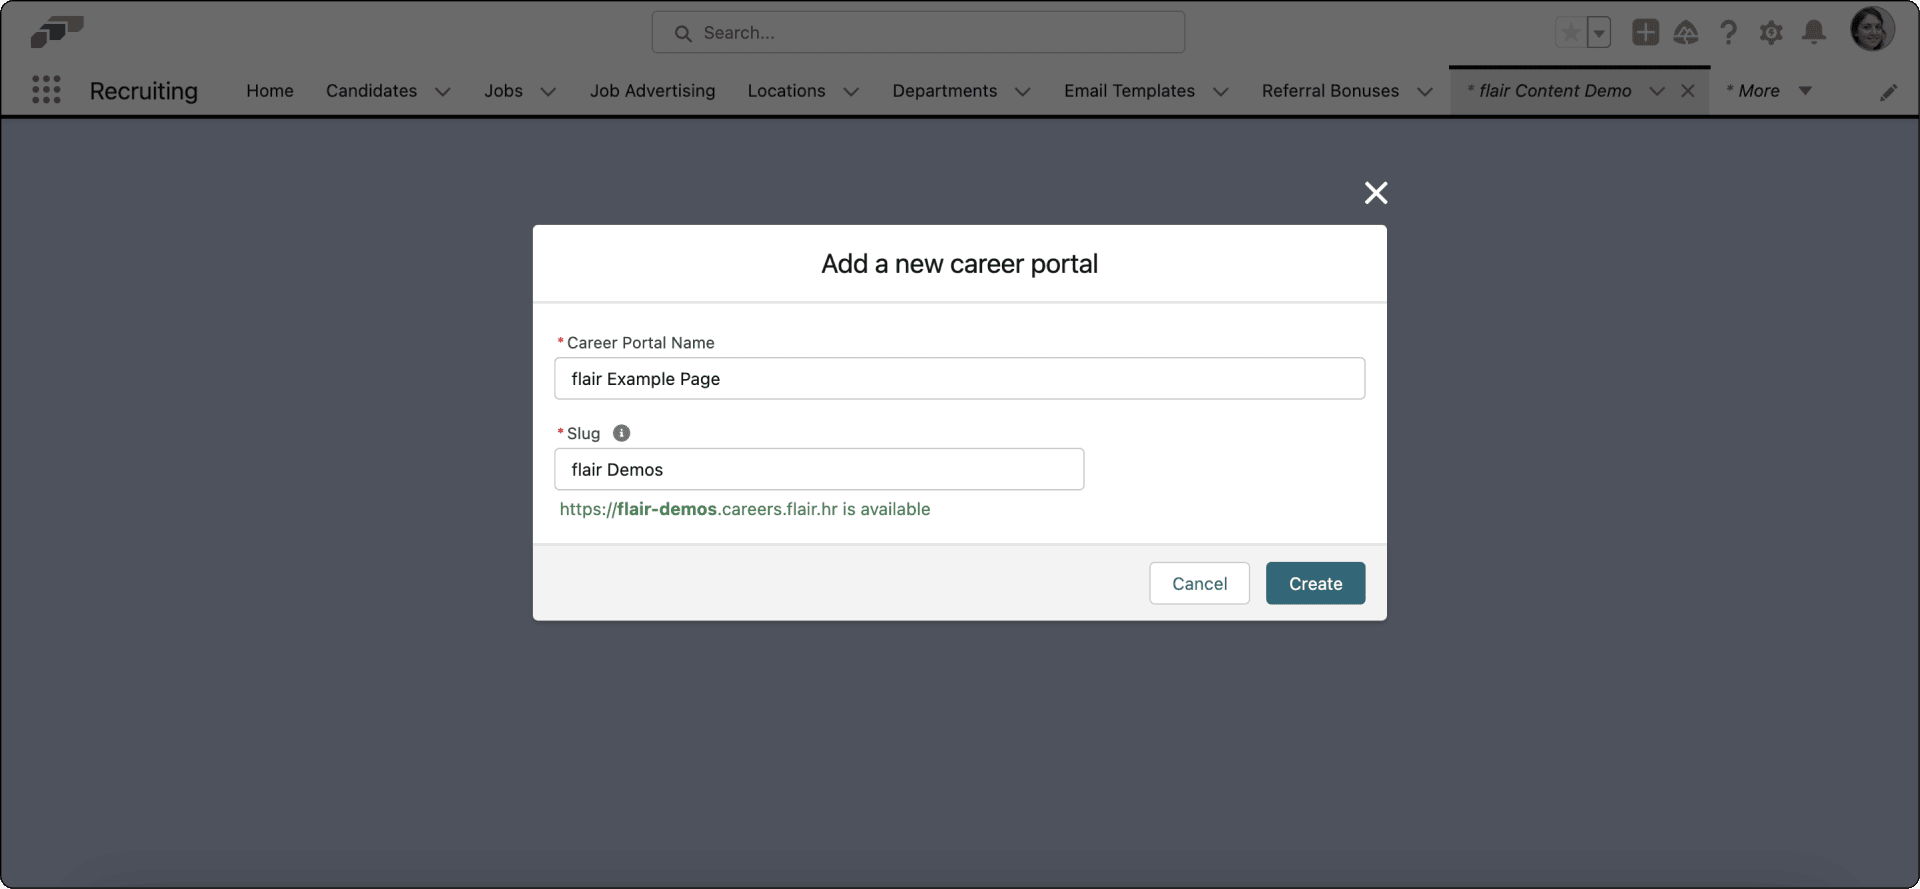
Task: Open the Departments tab
Action: point(944,91)
